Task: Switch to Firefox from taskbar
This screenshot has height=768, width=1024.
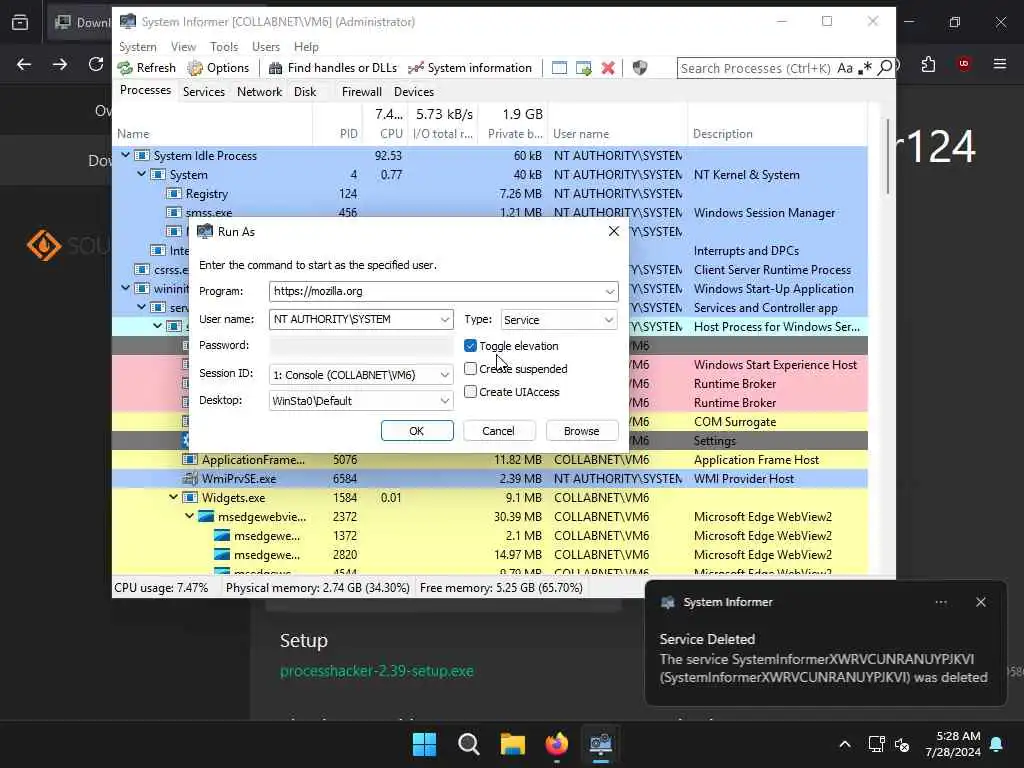Action: pos(556,744)
